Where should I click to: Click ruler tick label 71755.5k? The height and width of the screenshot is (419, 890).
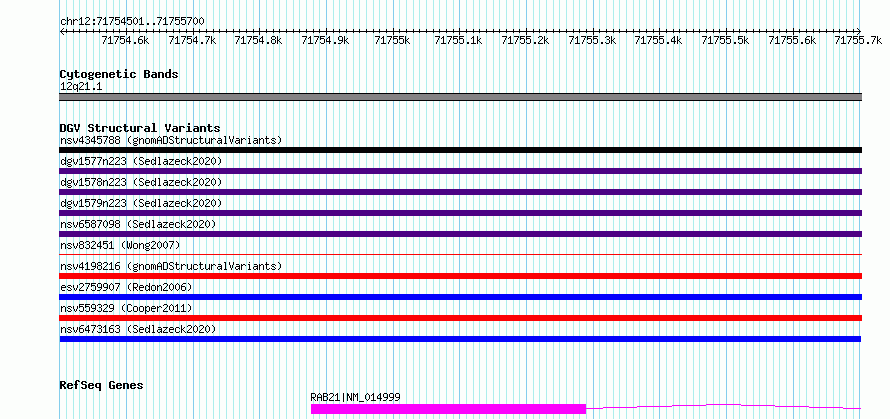(725, 40)
